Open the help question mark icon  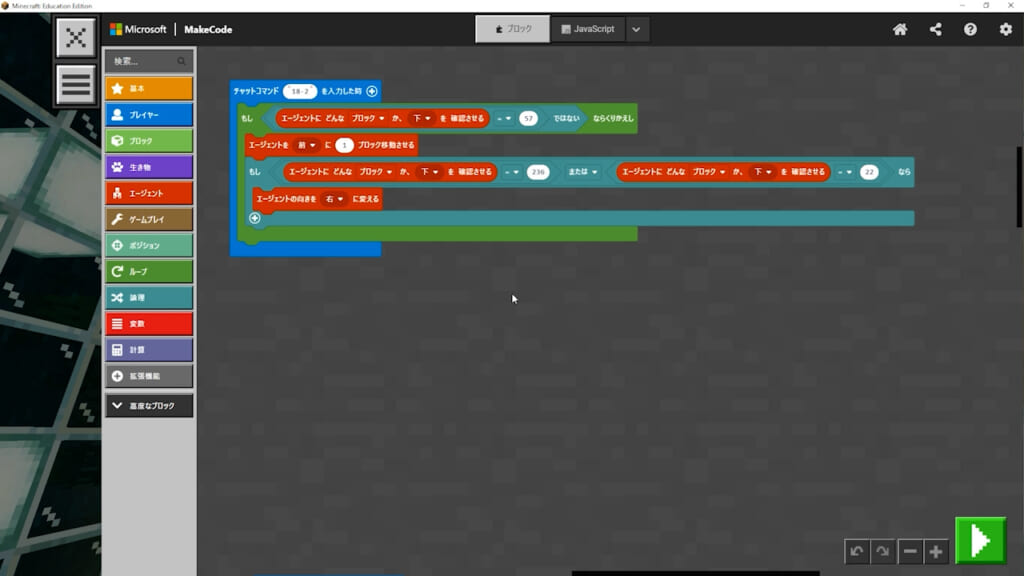[x=970, y=30]
